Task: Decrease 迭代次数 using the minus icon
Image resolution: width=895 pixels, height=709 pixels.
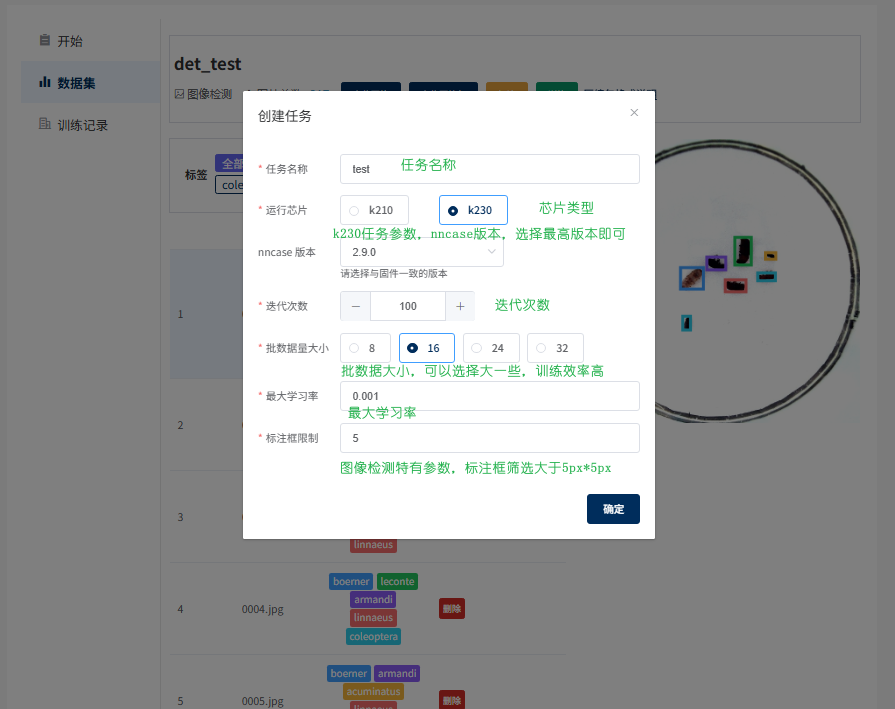Action: coord(356,306)
